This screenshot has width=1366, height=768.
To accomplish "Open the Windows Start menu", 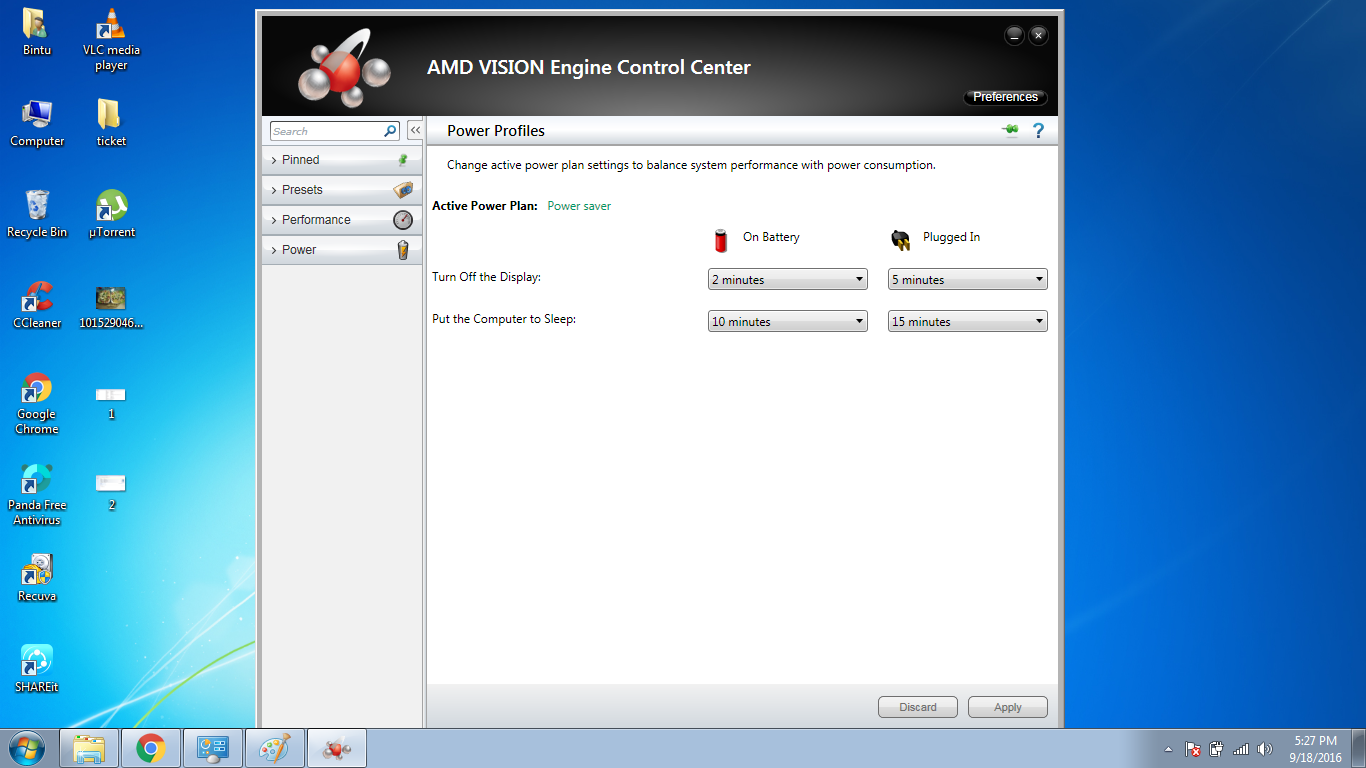I will (x=27, y=748).
